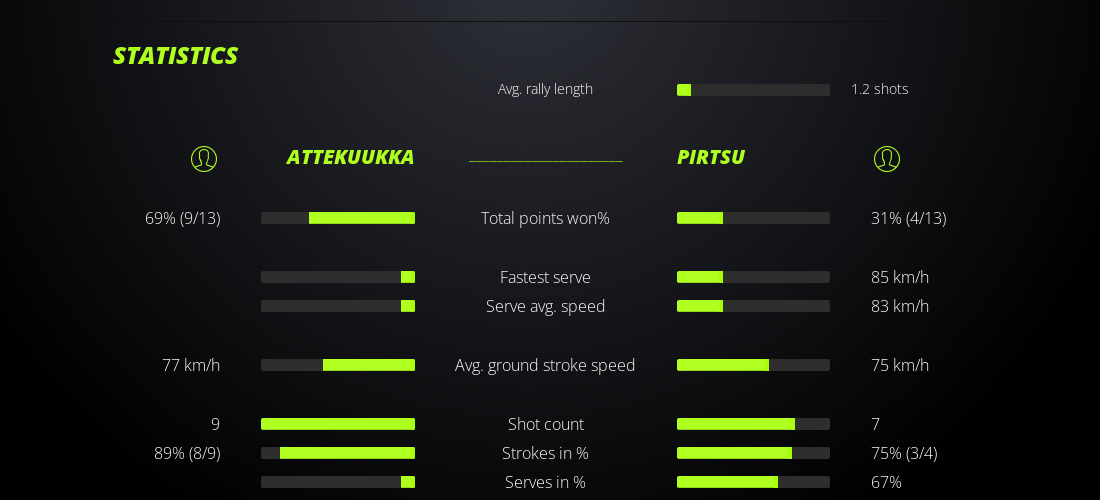Click the STATISTICS heading
Viewport: 1100px width, 500px height.
[x=175, y=56]
